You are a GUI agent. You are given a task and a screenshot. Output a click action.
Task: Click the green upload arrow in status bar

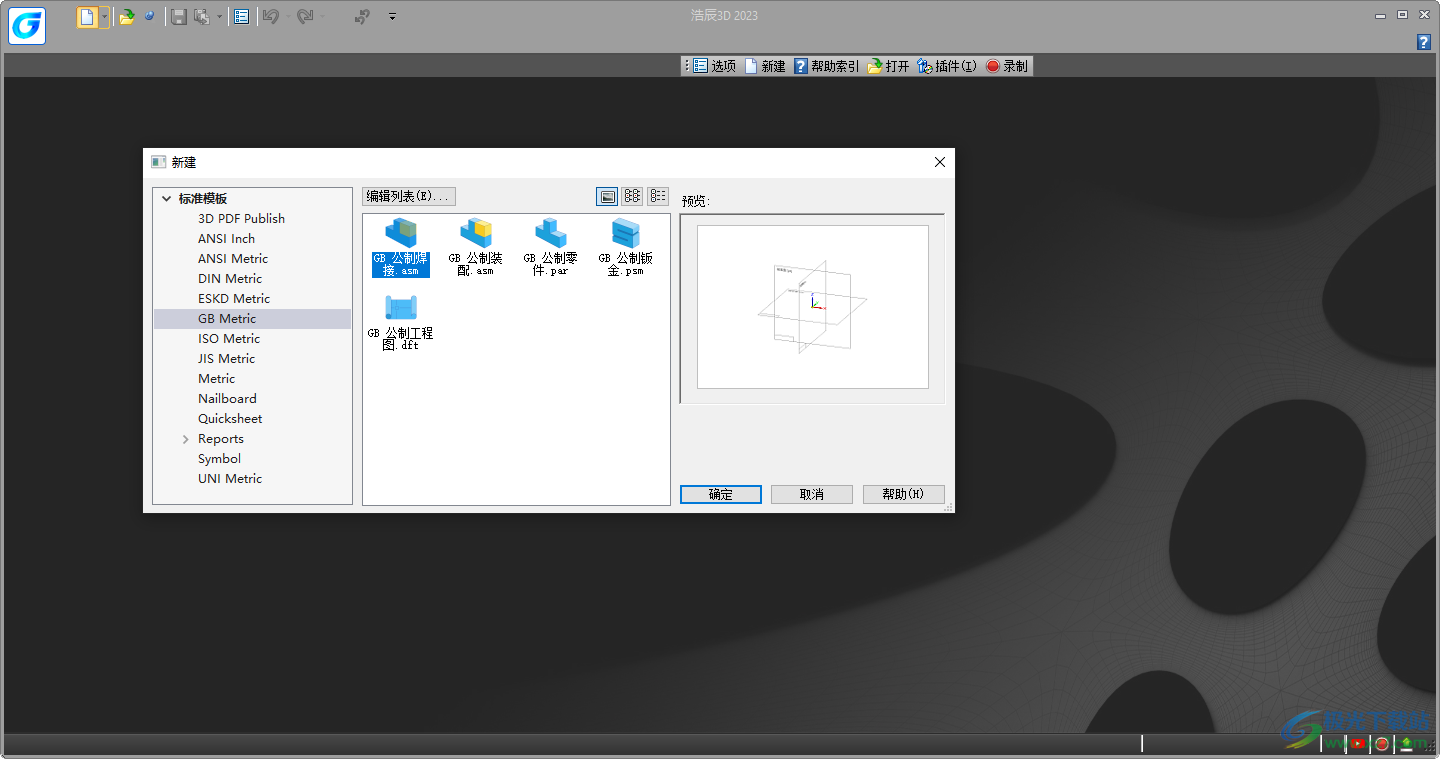1407,743
